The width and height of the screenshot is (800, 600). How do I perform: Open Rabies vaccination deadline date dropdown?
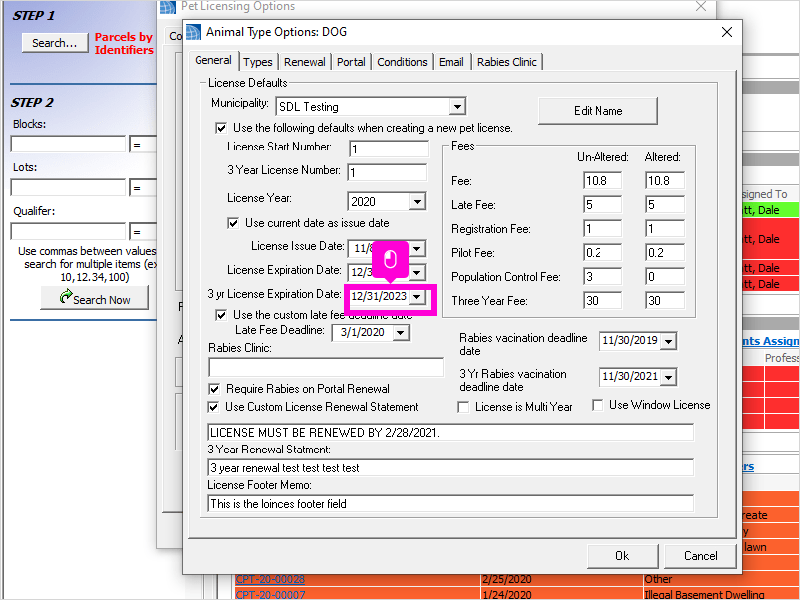tap(668, 341)
